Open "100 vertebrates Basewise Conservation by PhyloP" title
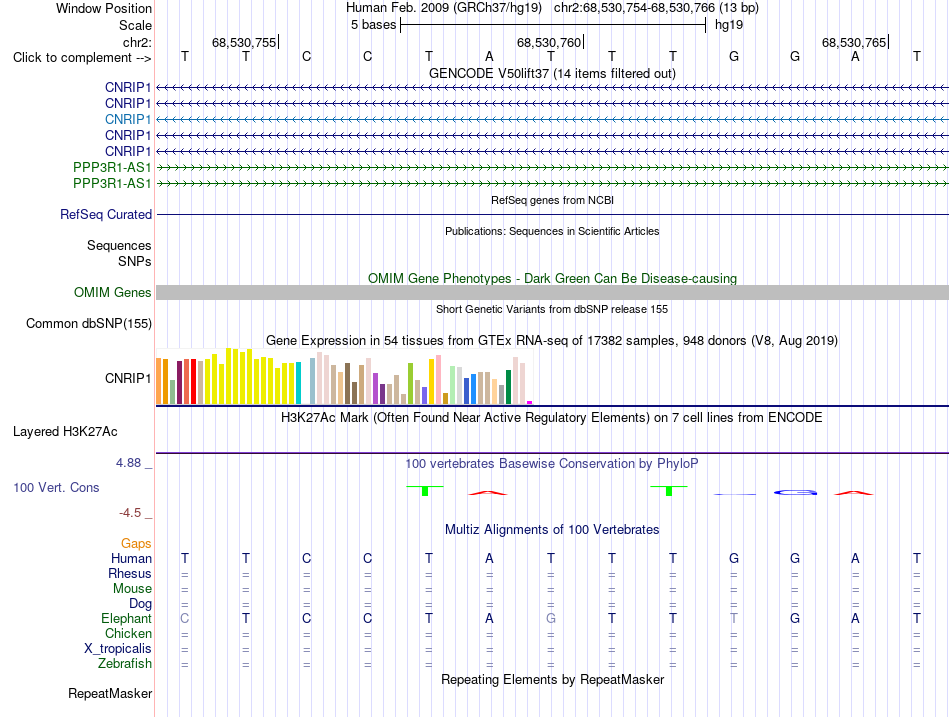The height and width of the screenshot is (717, 950). point(552,464)
